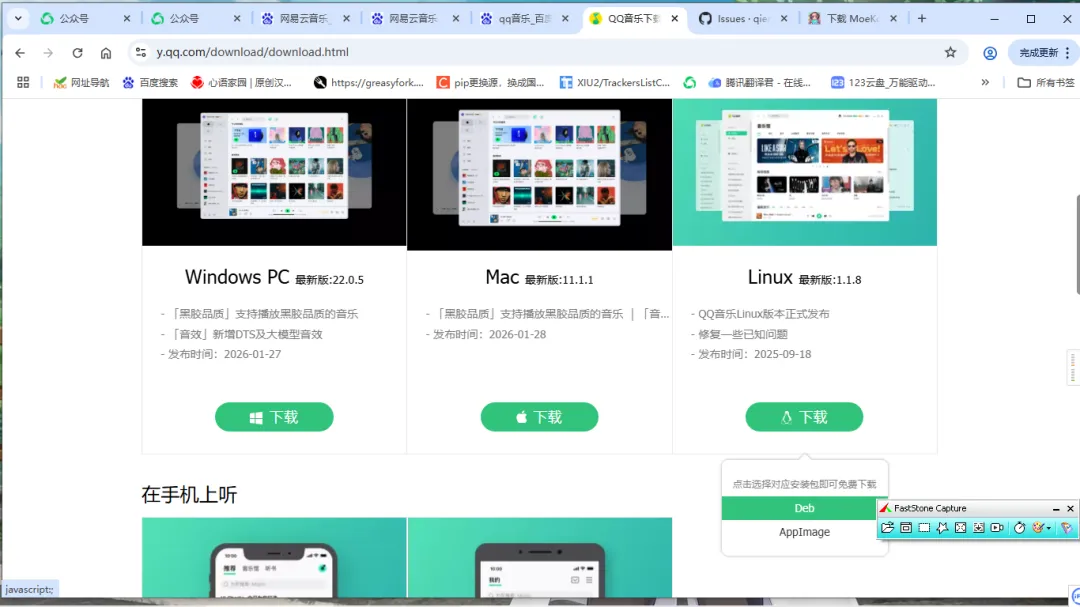This screenshot has height=607, width=1080.
Task: Click the 完成更新 update button
Action: pos(1039,53)
